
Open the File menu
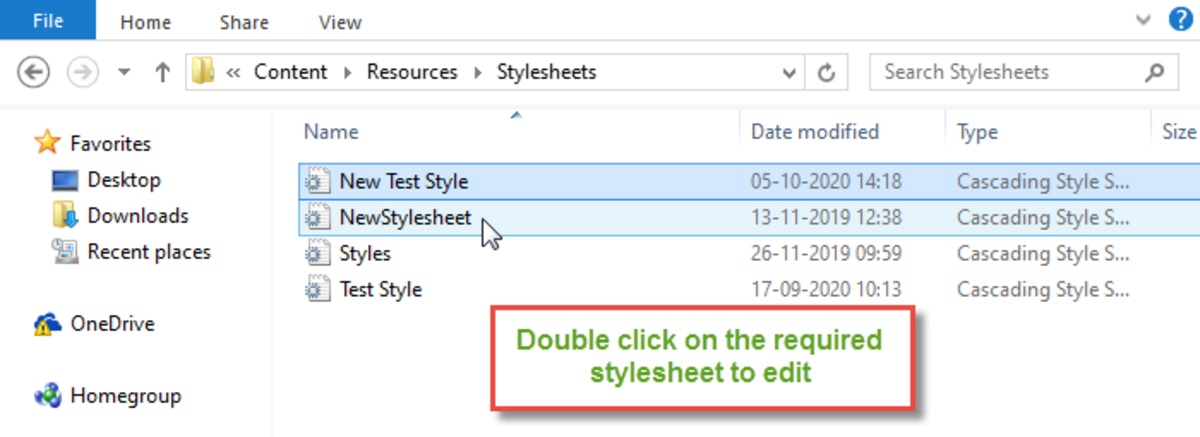click(x=48, y=20)
